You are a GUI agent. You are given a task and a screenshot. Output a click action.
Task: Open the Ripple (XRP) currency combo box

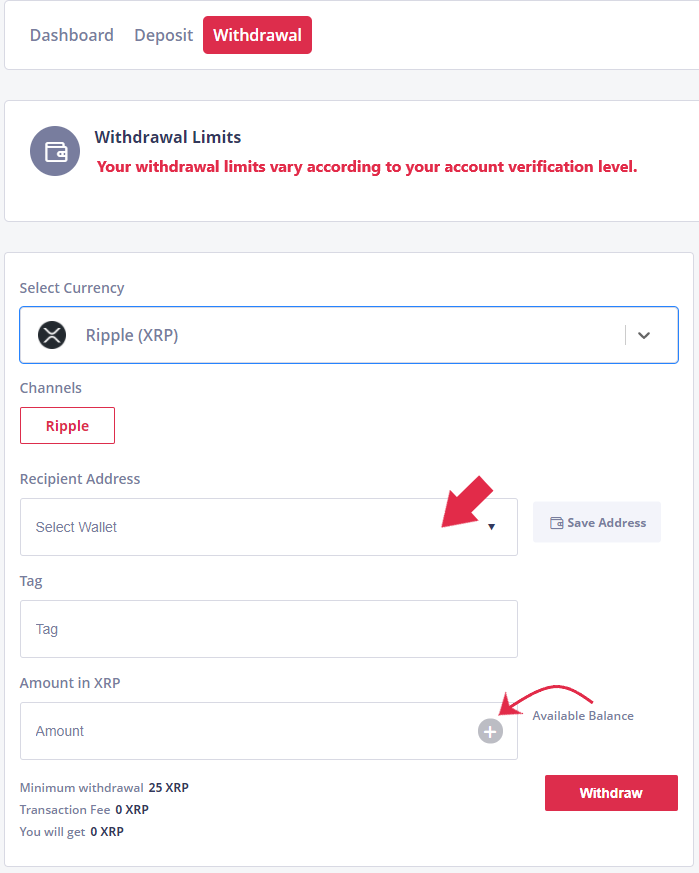(349, 335)
